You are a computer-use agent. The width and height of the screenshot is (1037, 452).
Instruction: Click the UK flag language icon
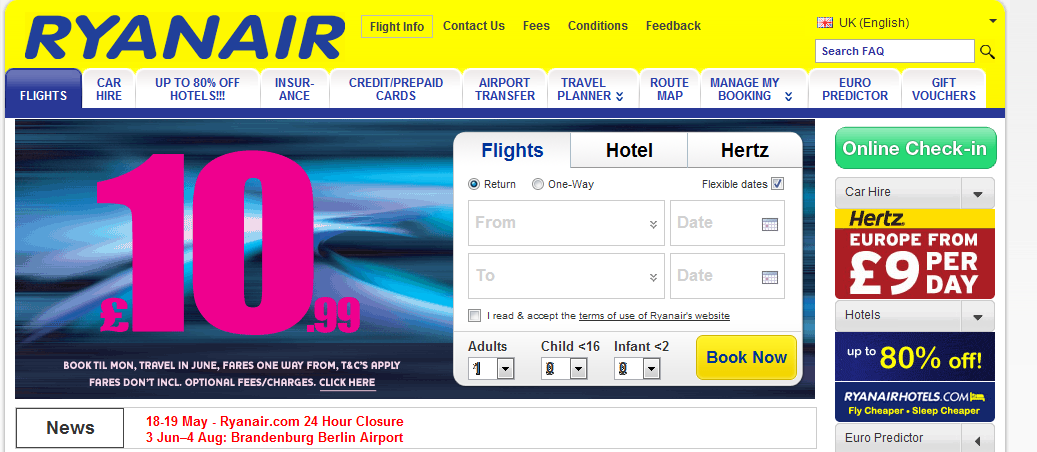[825, 23]
